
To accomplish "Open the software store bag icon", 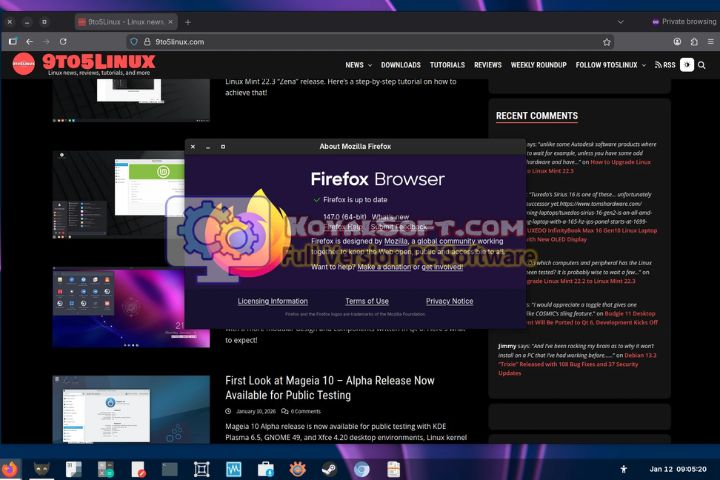I will [265, 469].
